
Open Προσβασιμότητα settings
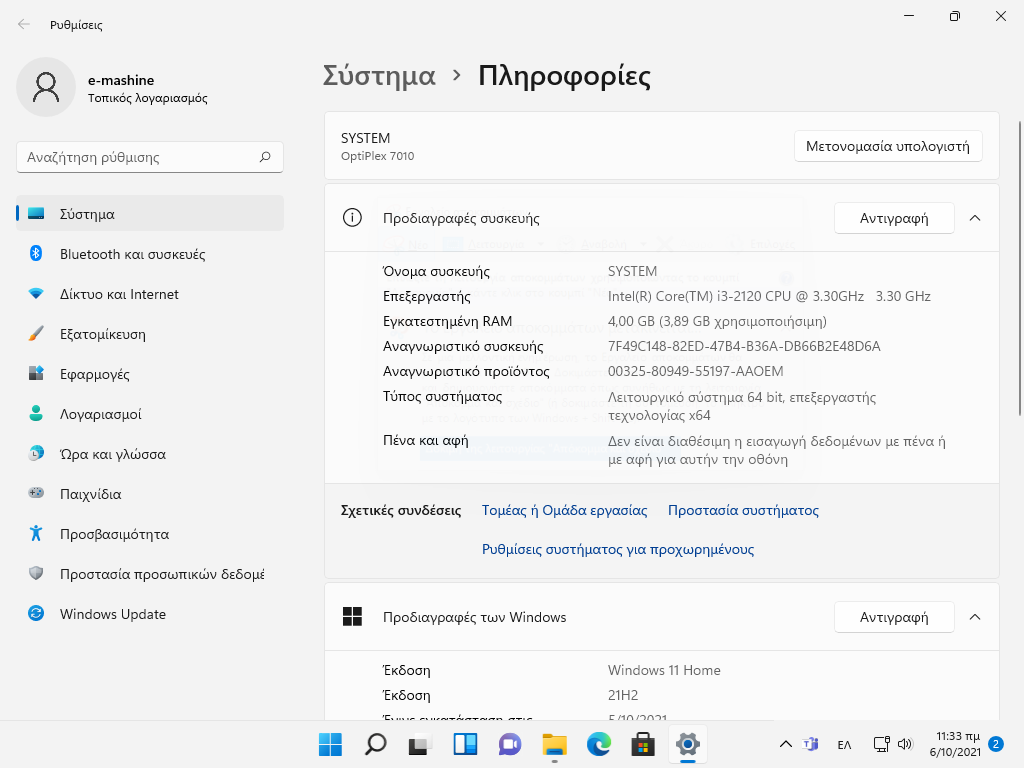point(150,534)
